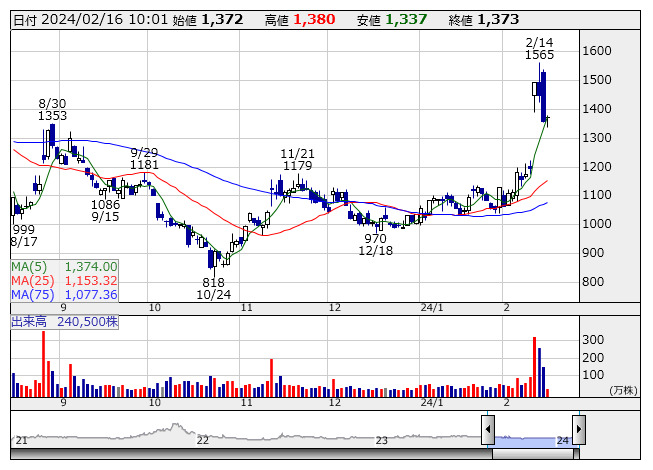Click the tallest red volume bar in late August
The height and width of the screenshot is (470, 653).
43,364
